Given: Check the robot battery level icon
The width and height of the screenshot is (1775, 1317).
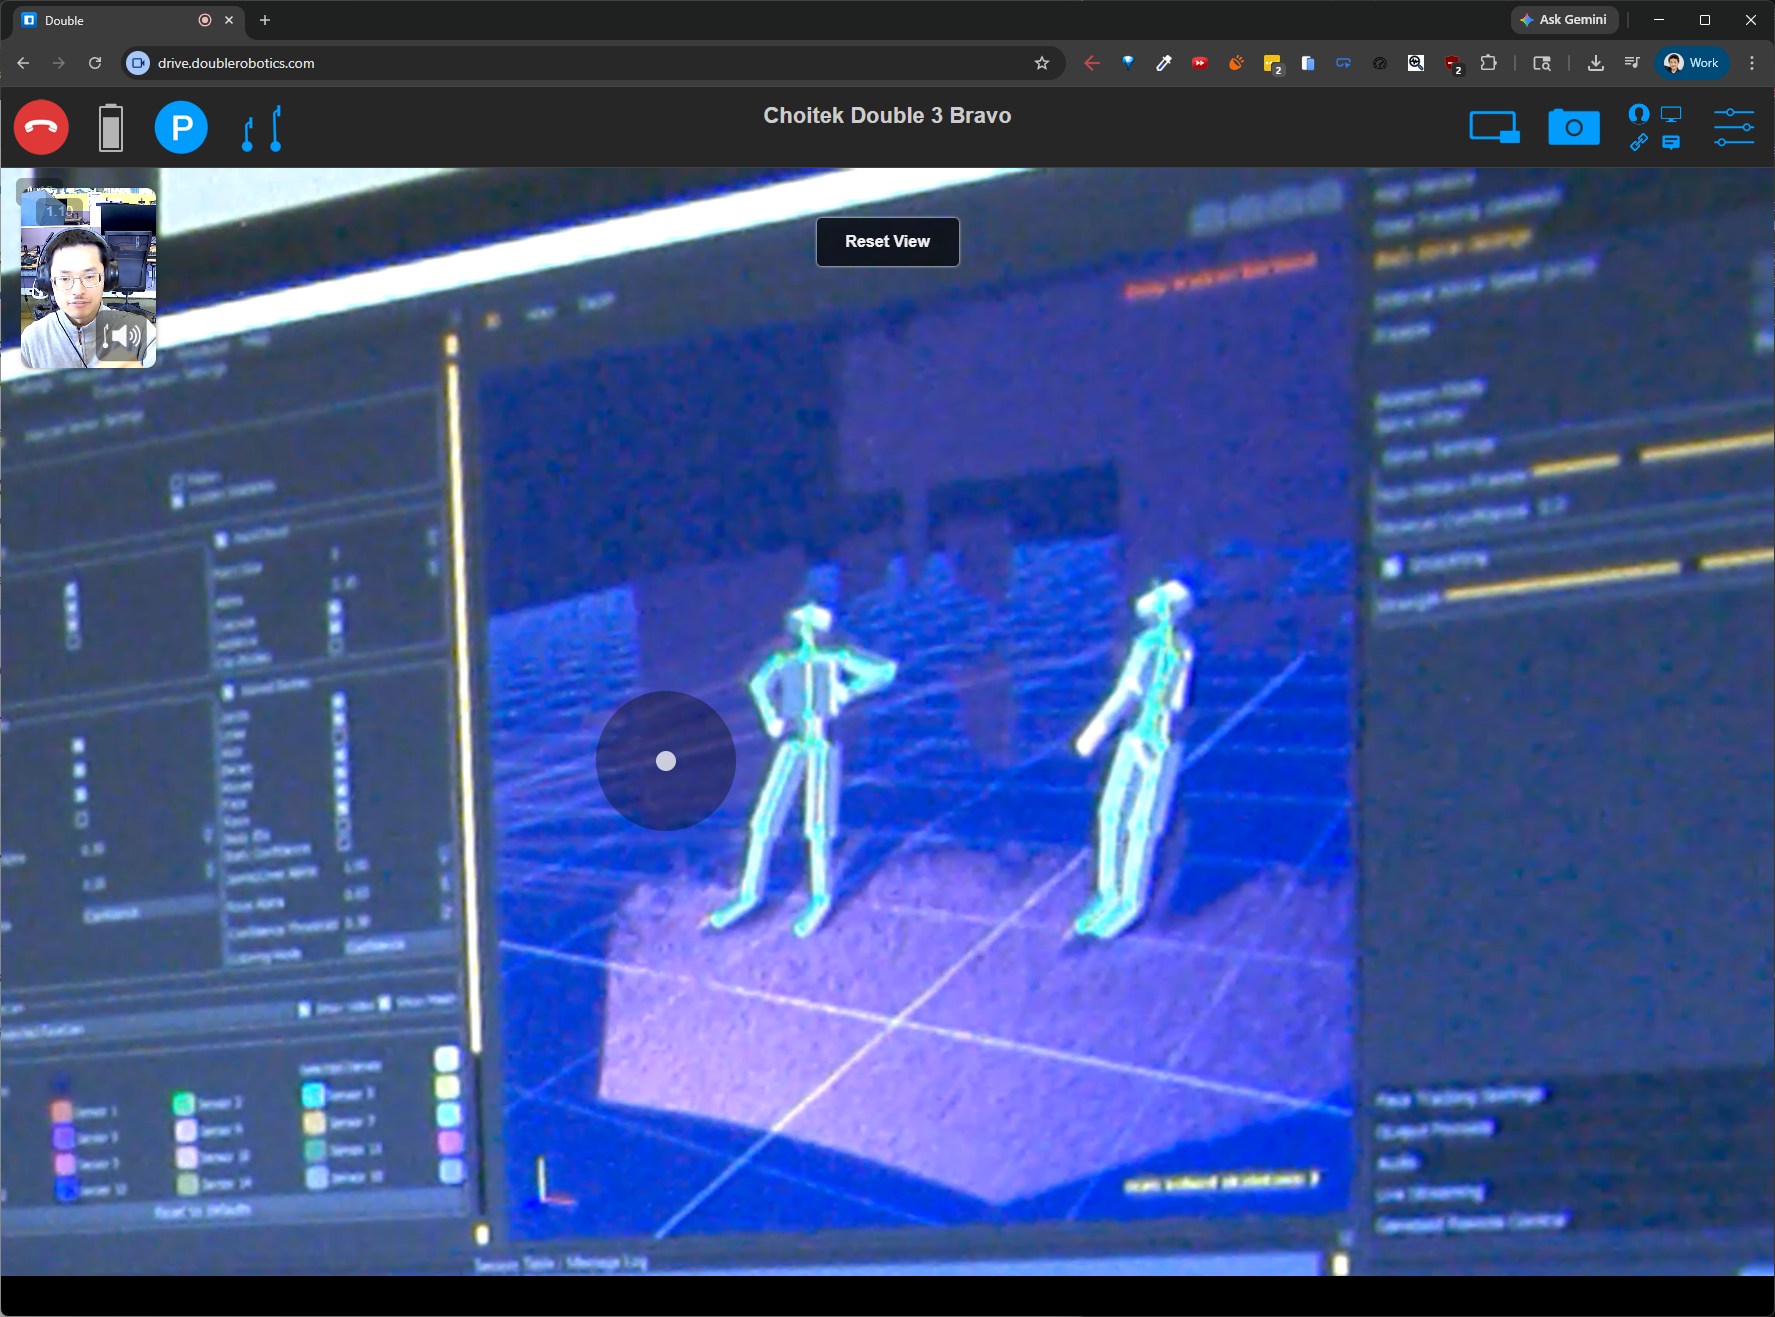Looking at the screenshot, I should [x=111, y=128].
